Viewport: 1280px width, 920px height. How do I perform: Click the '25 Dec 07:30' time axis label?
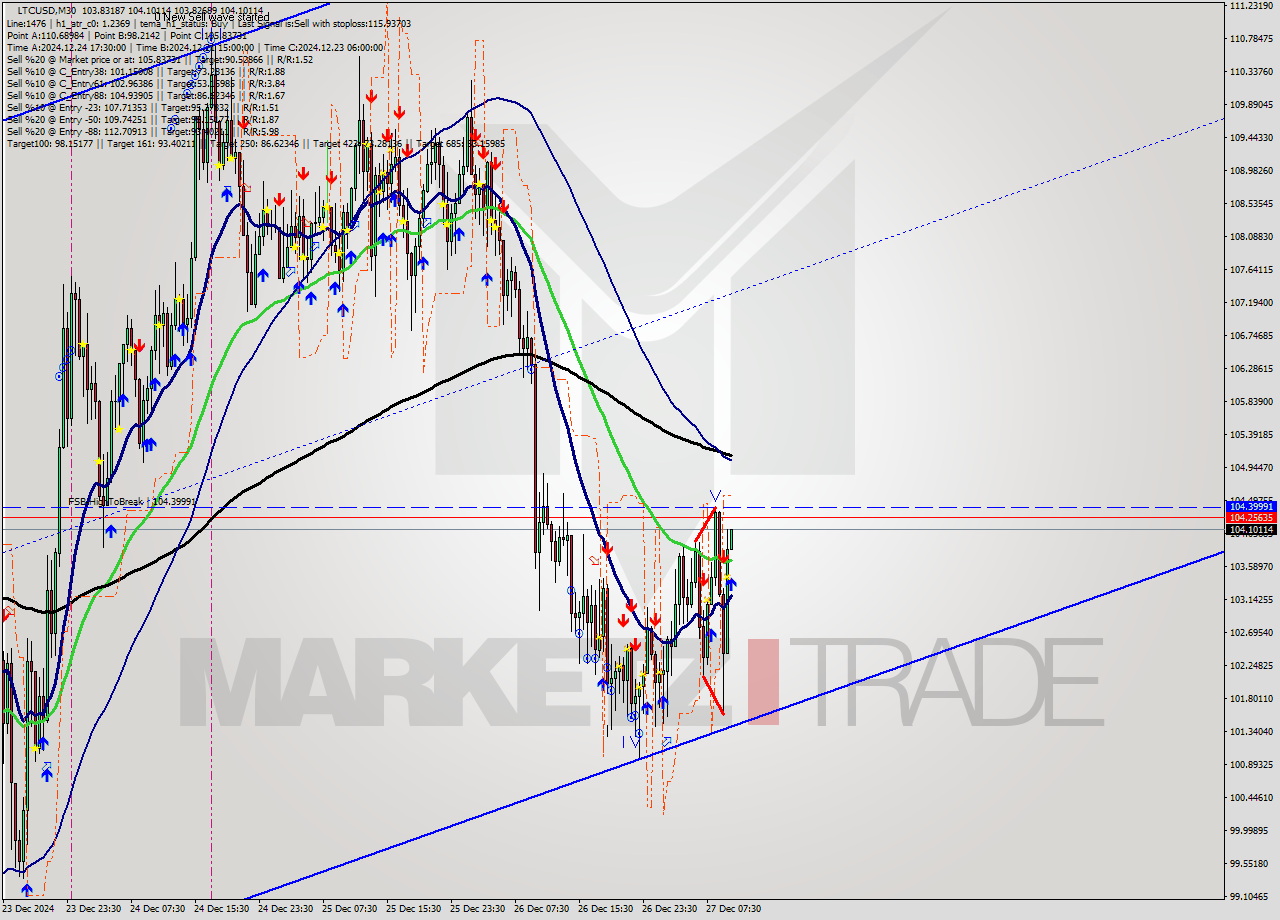tap(350, 909)
